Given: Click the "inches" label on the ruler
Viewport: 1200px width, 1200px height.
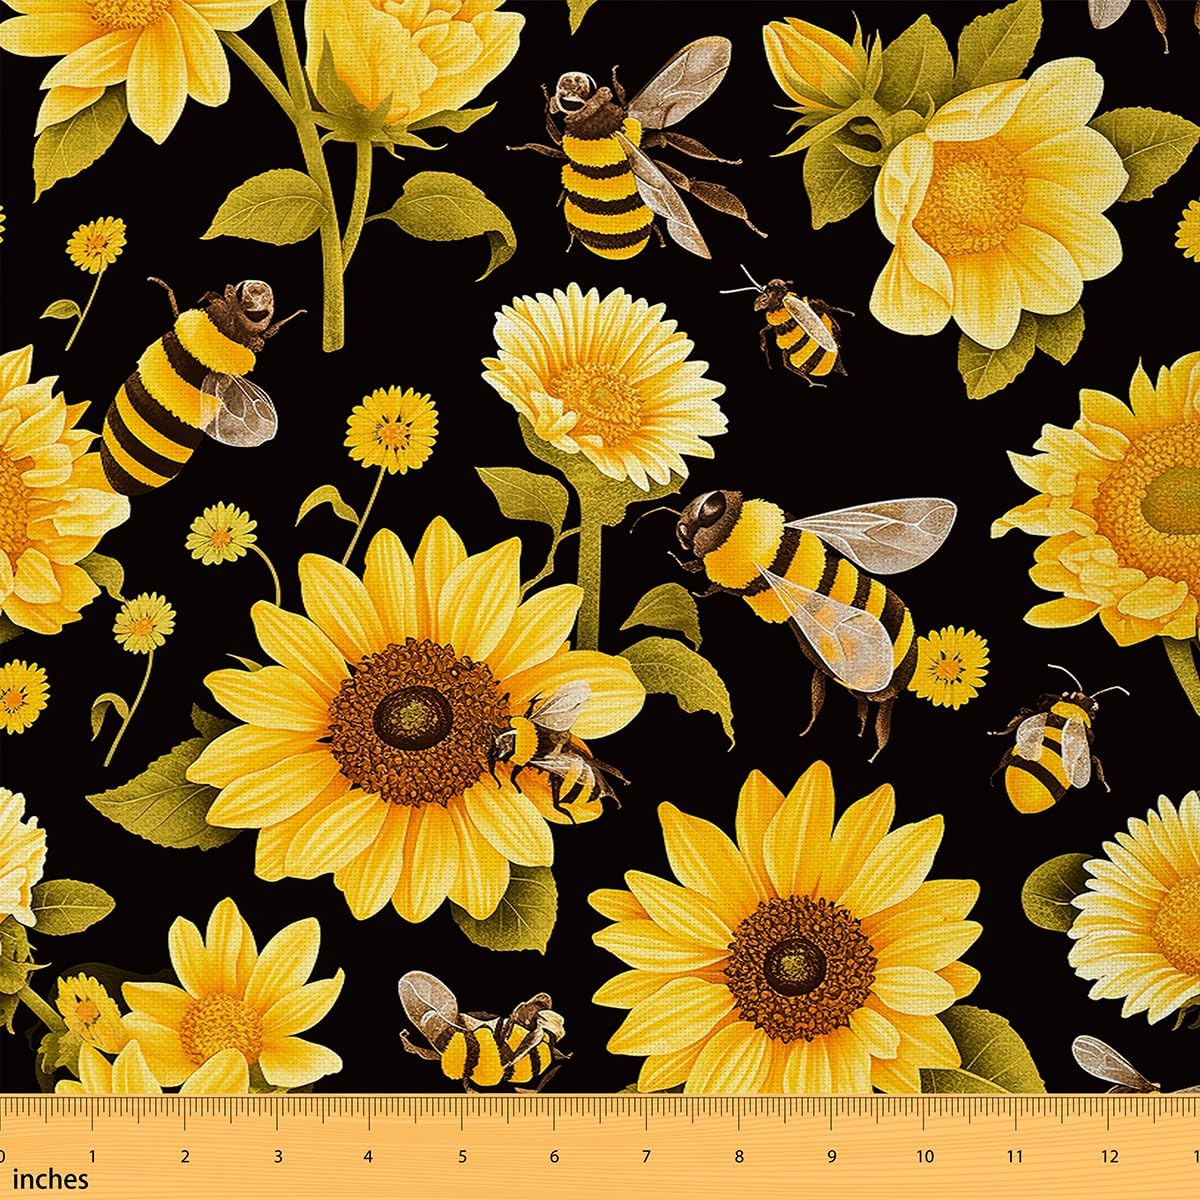Looking at the screenshot, I should [x=50, y=1180].
